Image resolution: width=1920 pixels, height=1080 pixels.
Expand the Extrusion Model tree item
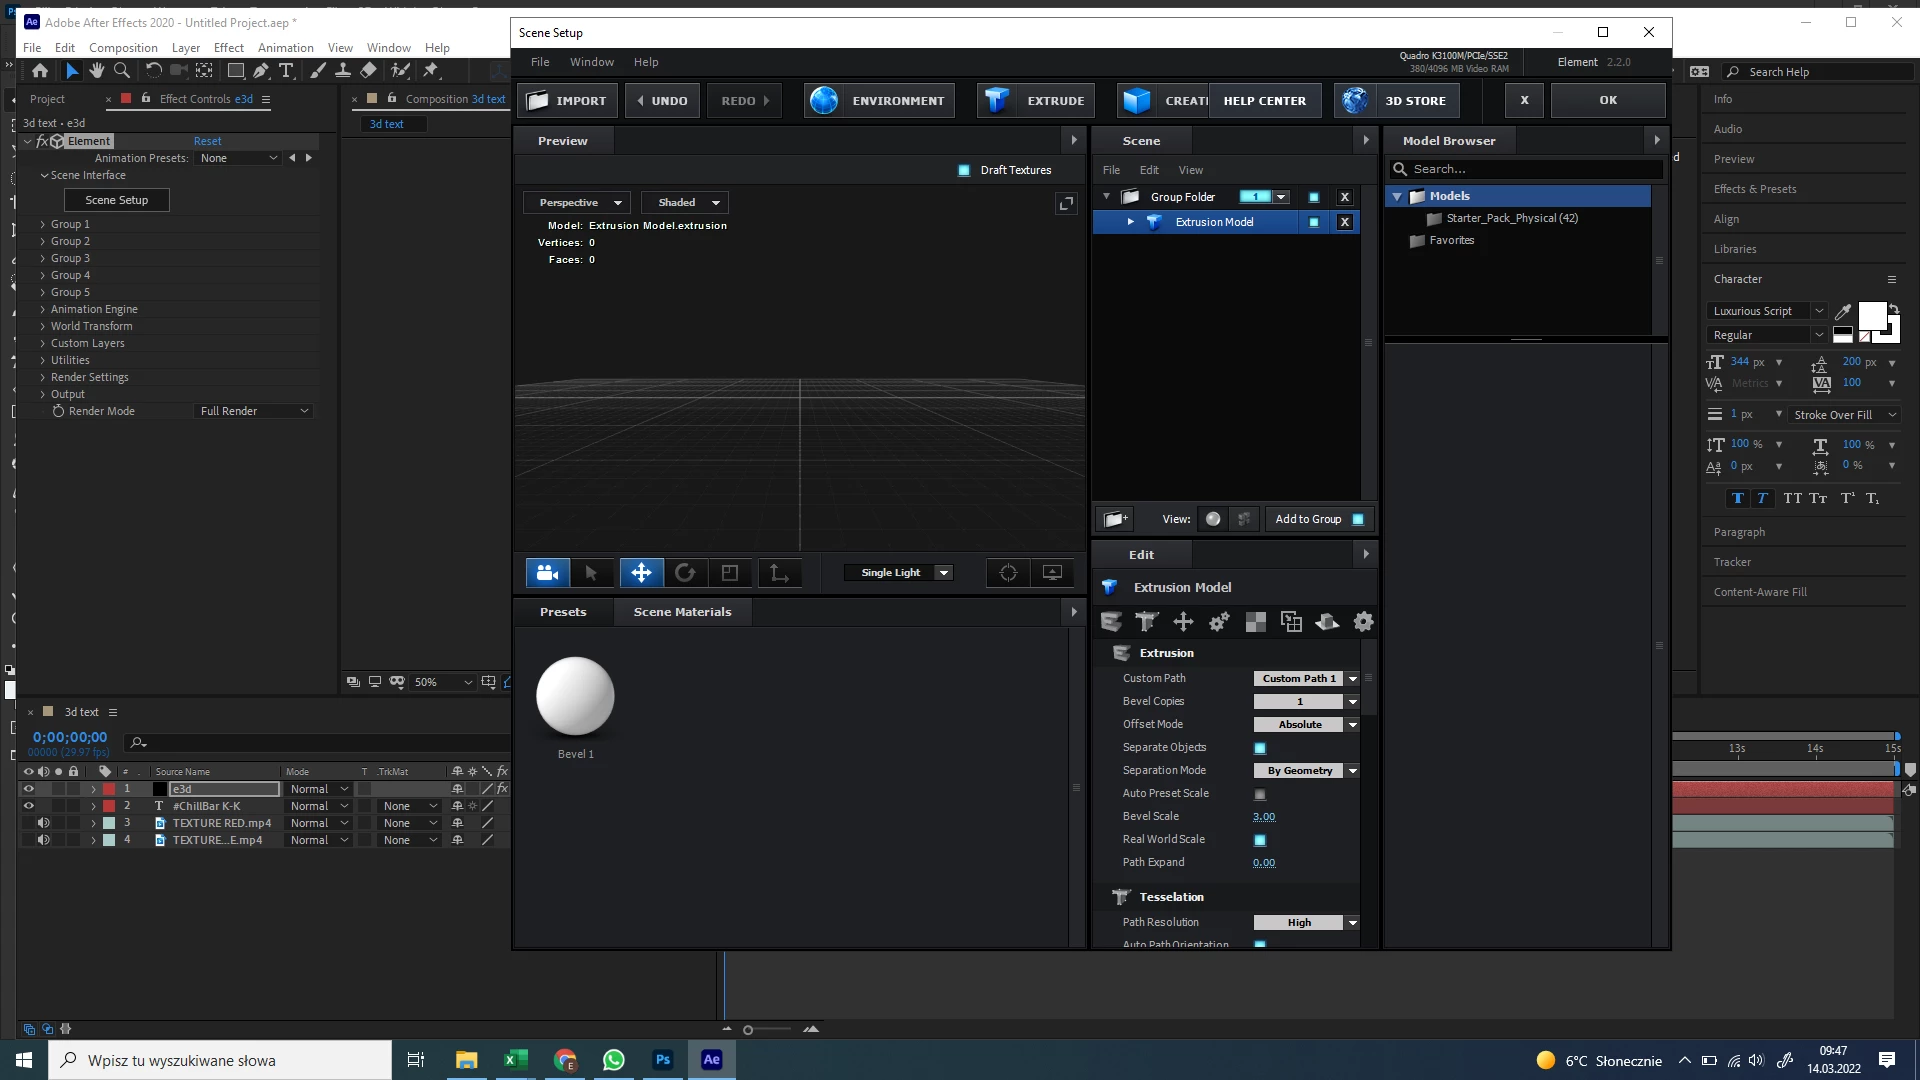pyautogui.click(x=1131, y=222)
